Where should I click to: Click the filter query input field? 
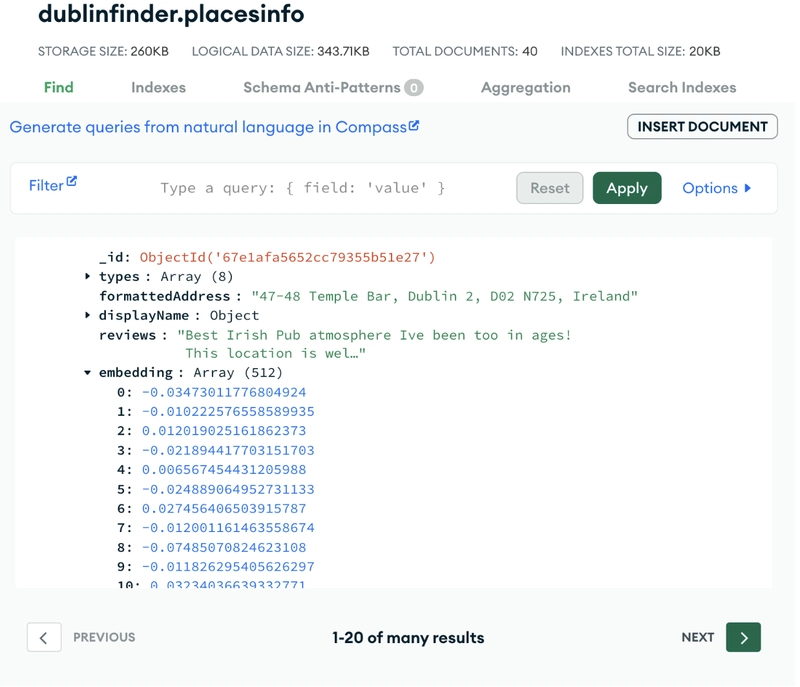pyautogui.click(x=303, y=188)
